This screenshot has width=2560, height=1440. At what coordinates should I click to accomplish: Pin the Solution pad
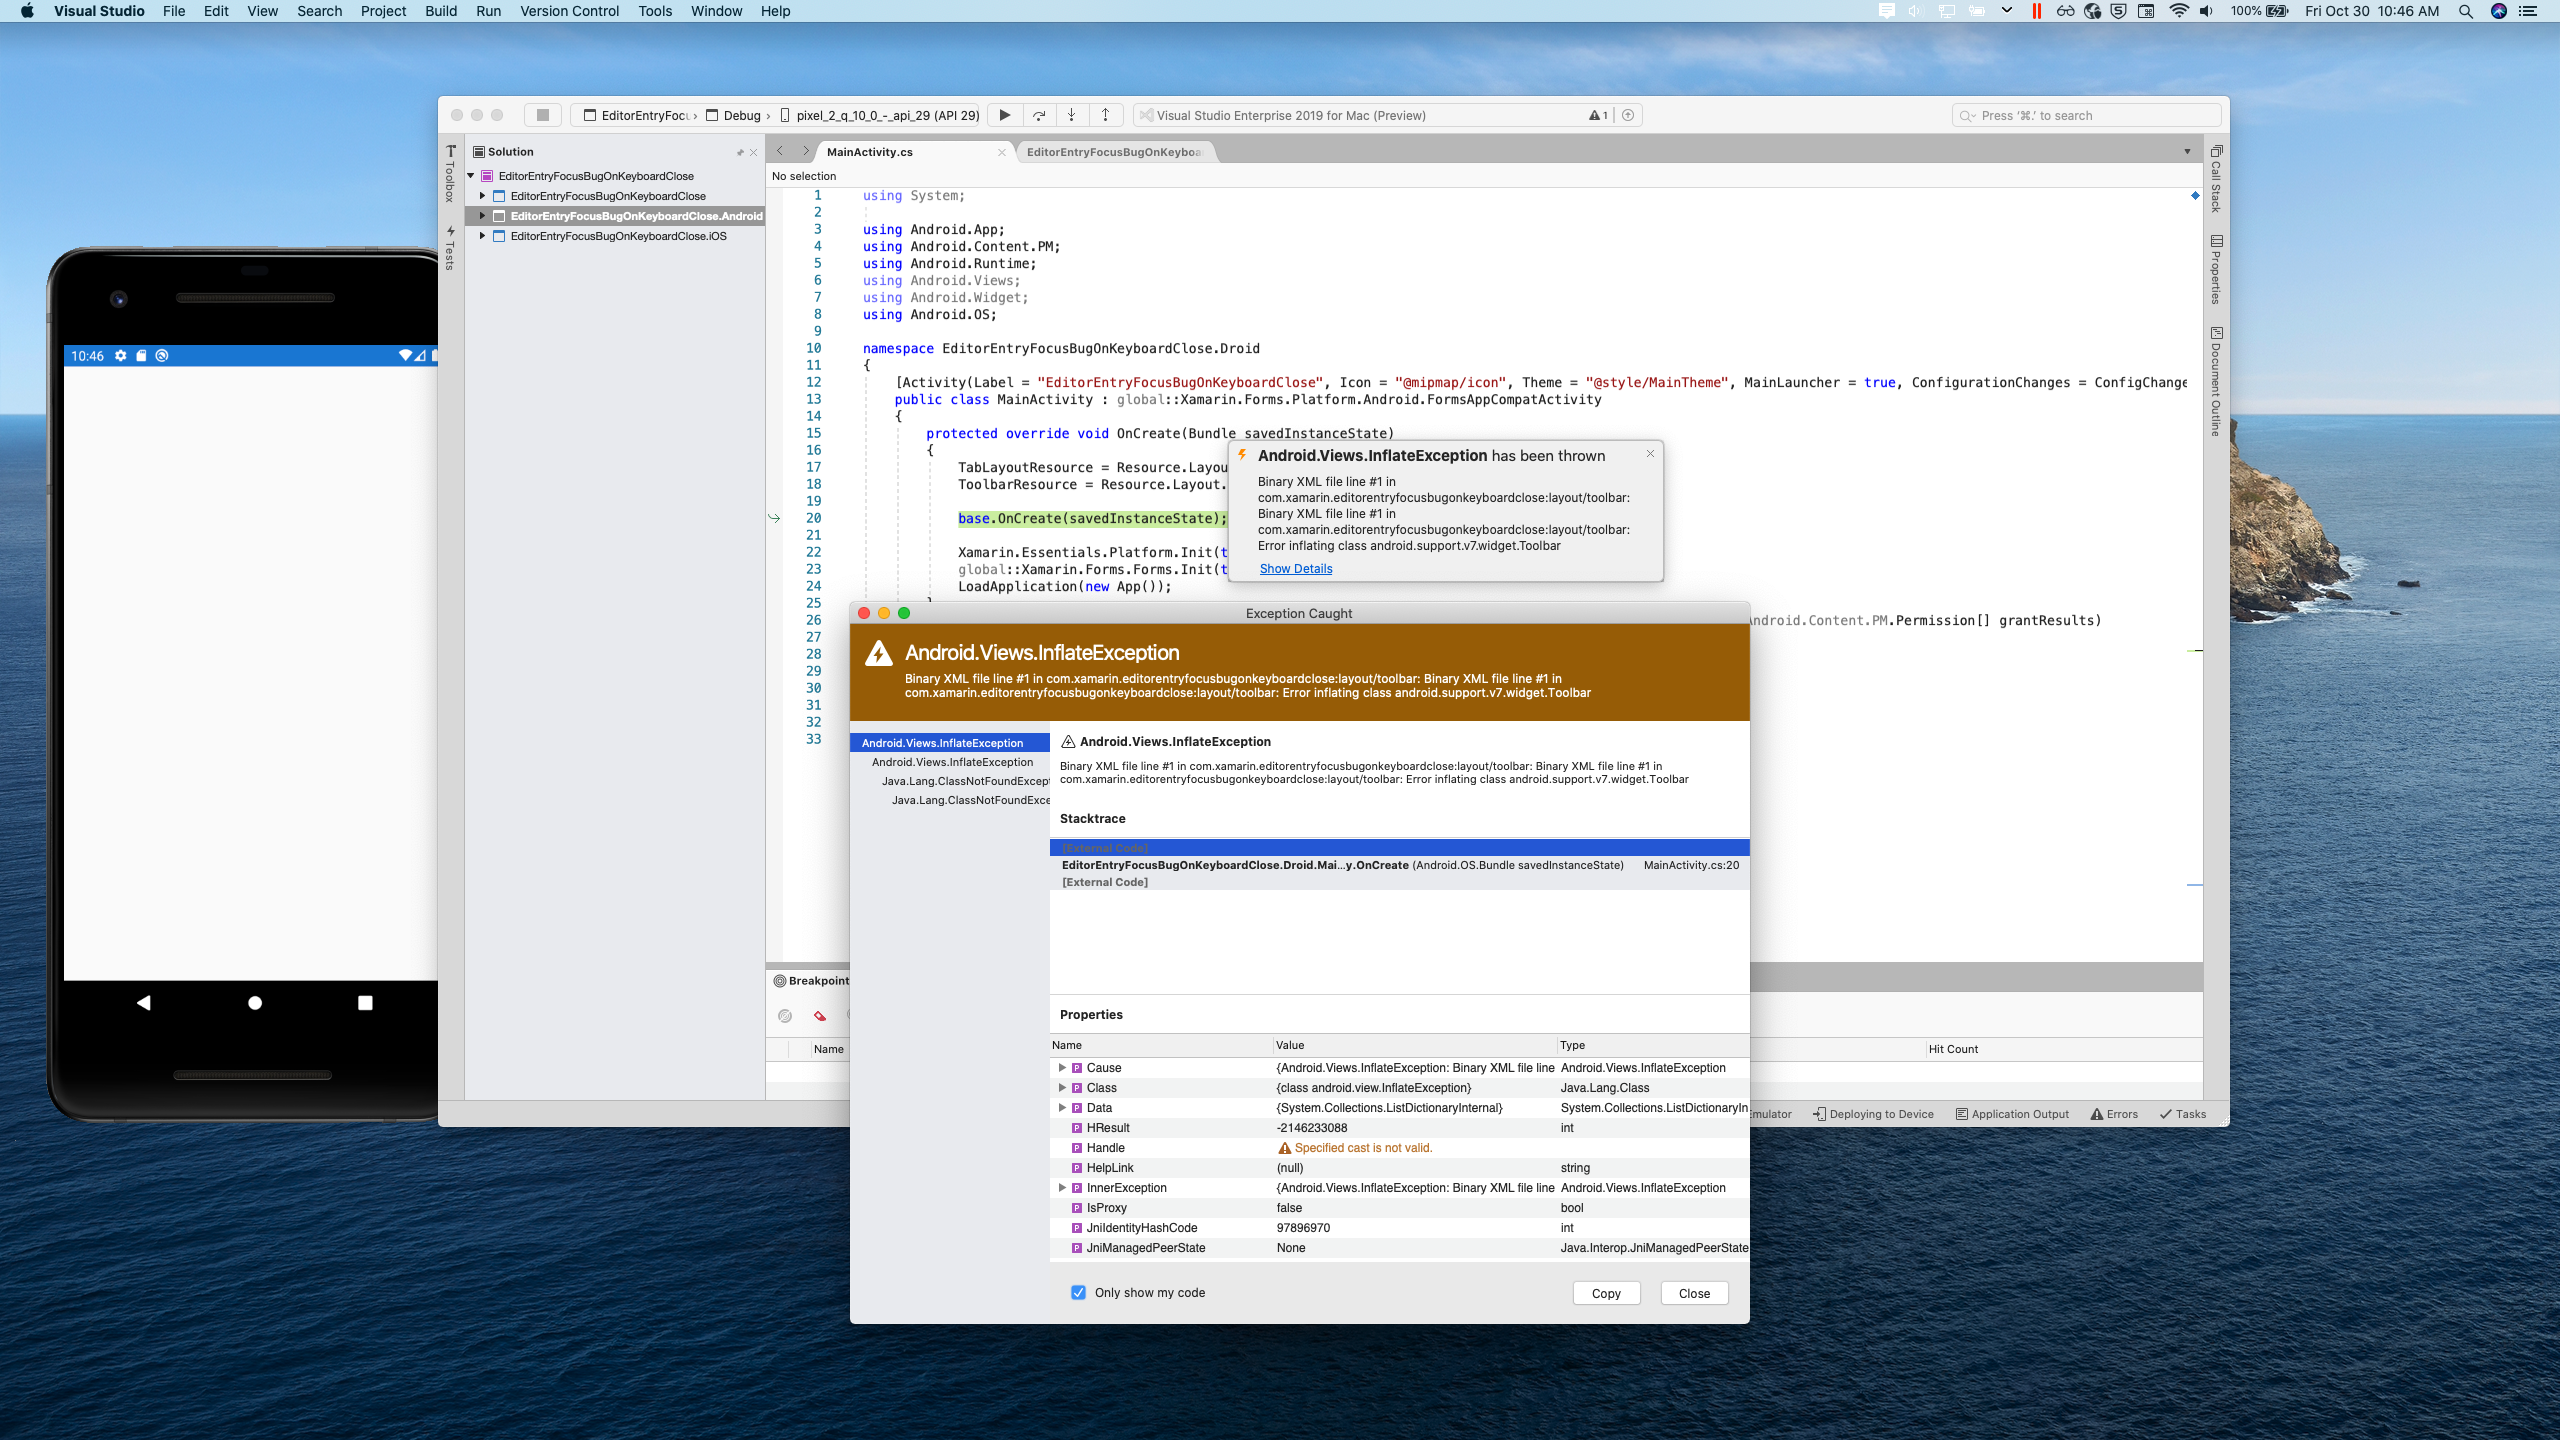coord(740,152)
